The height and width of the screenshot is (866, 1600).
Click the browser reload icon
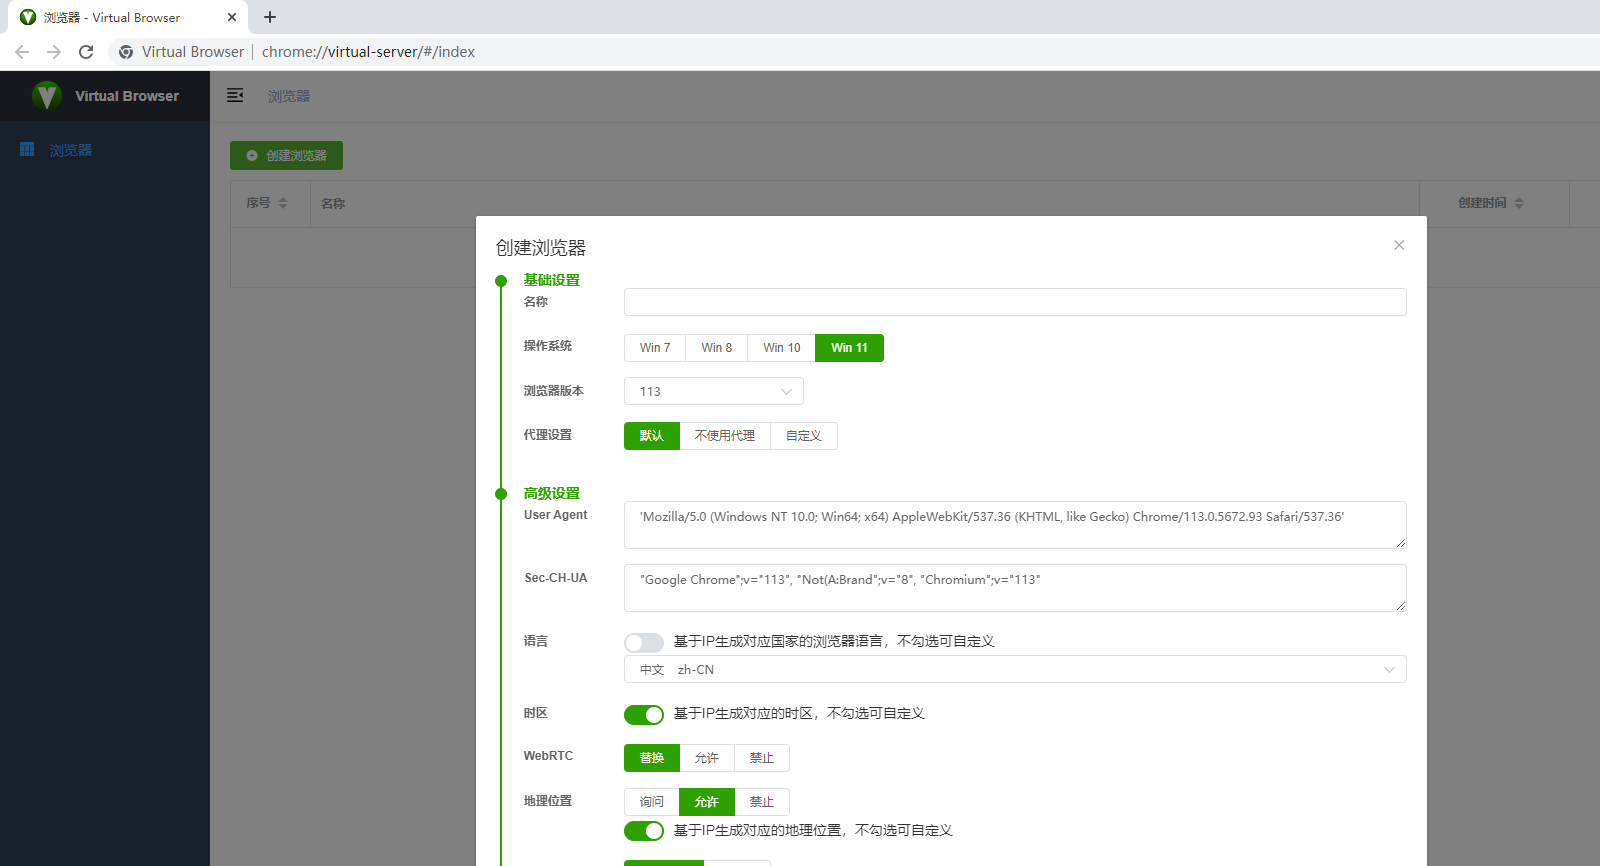click(x=86, y=52)
